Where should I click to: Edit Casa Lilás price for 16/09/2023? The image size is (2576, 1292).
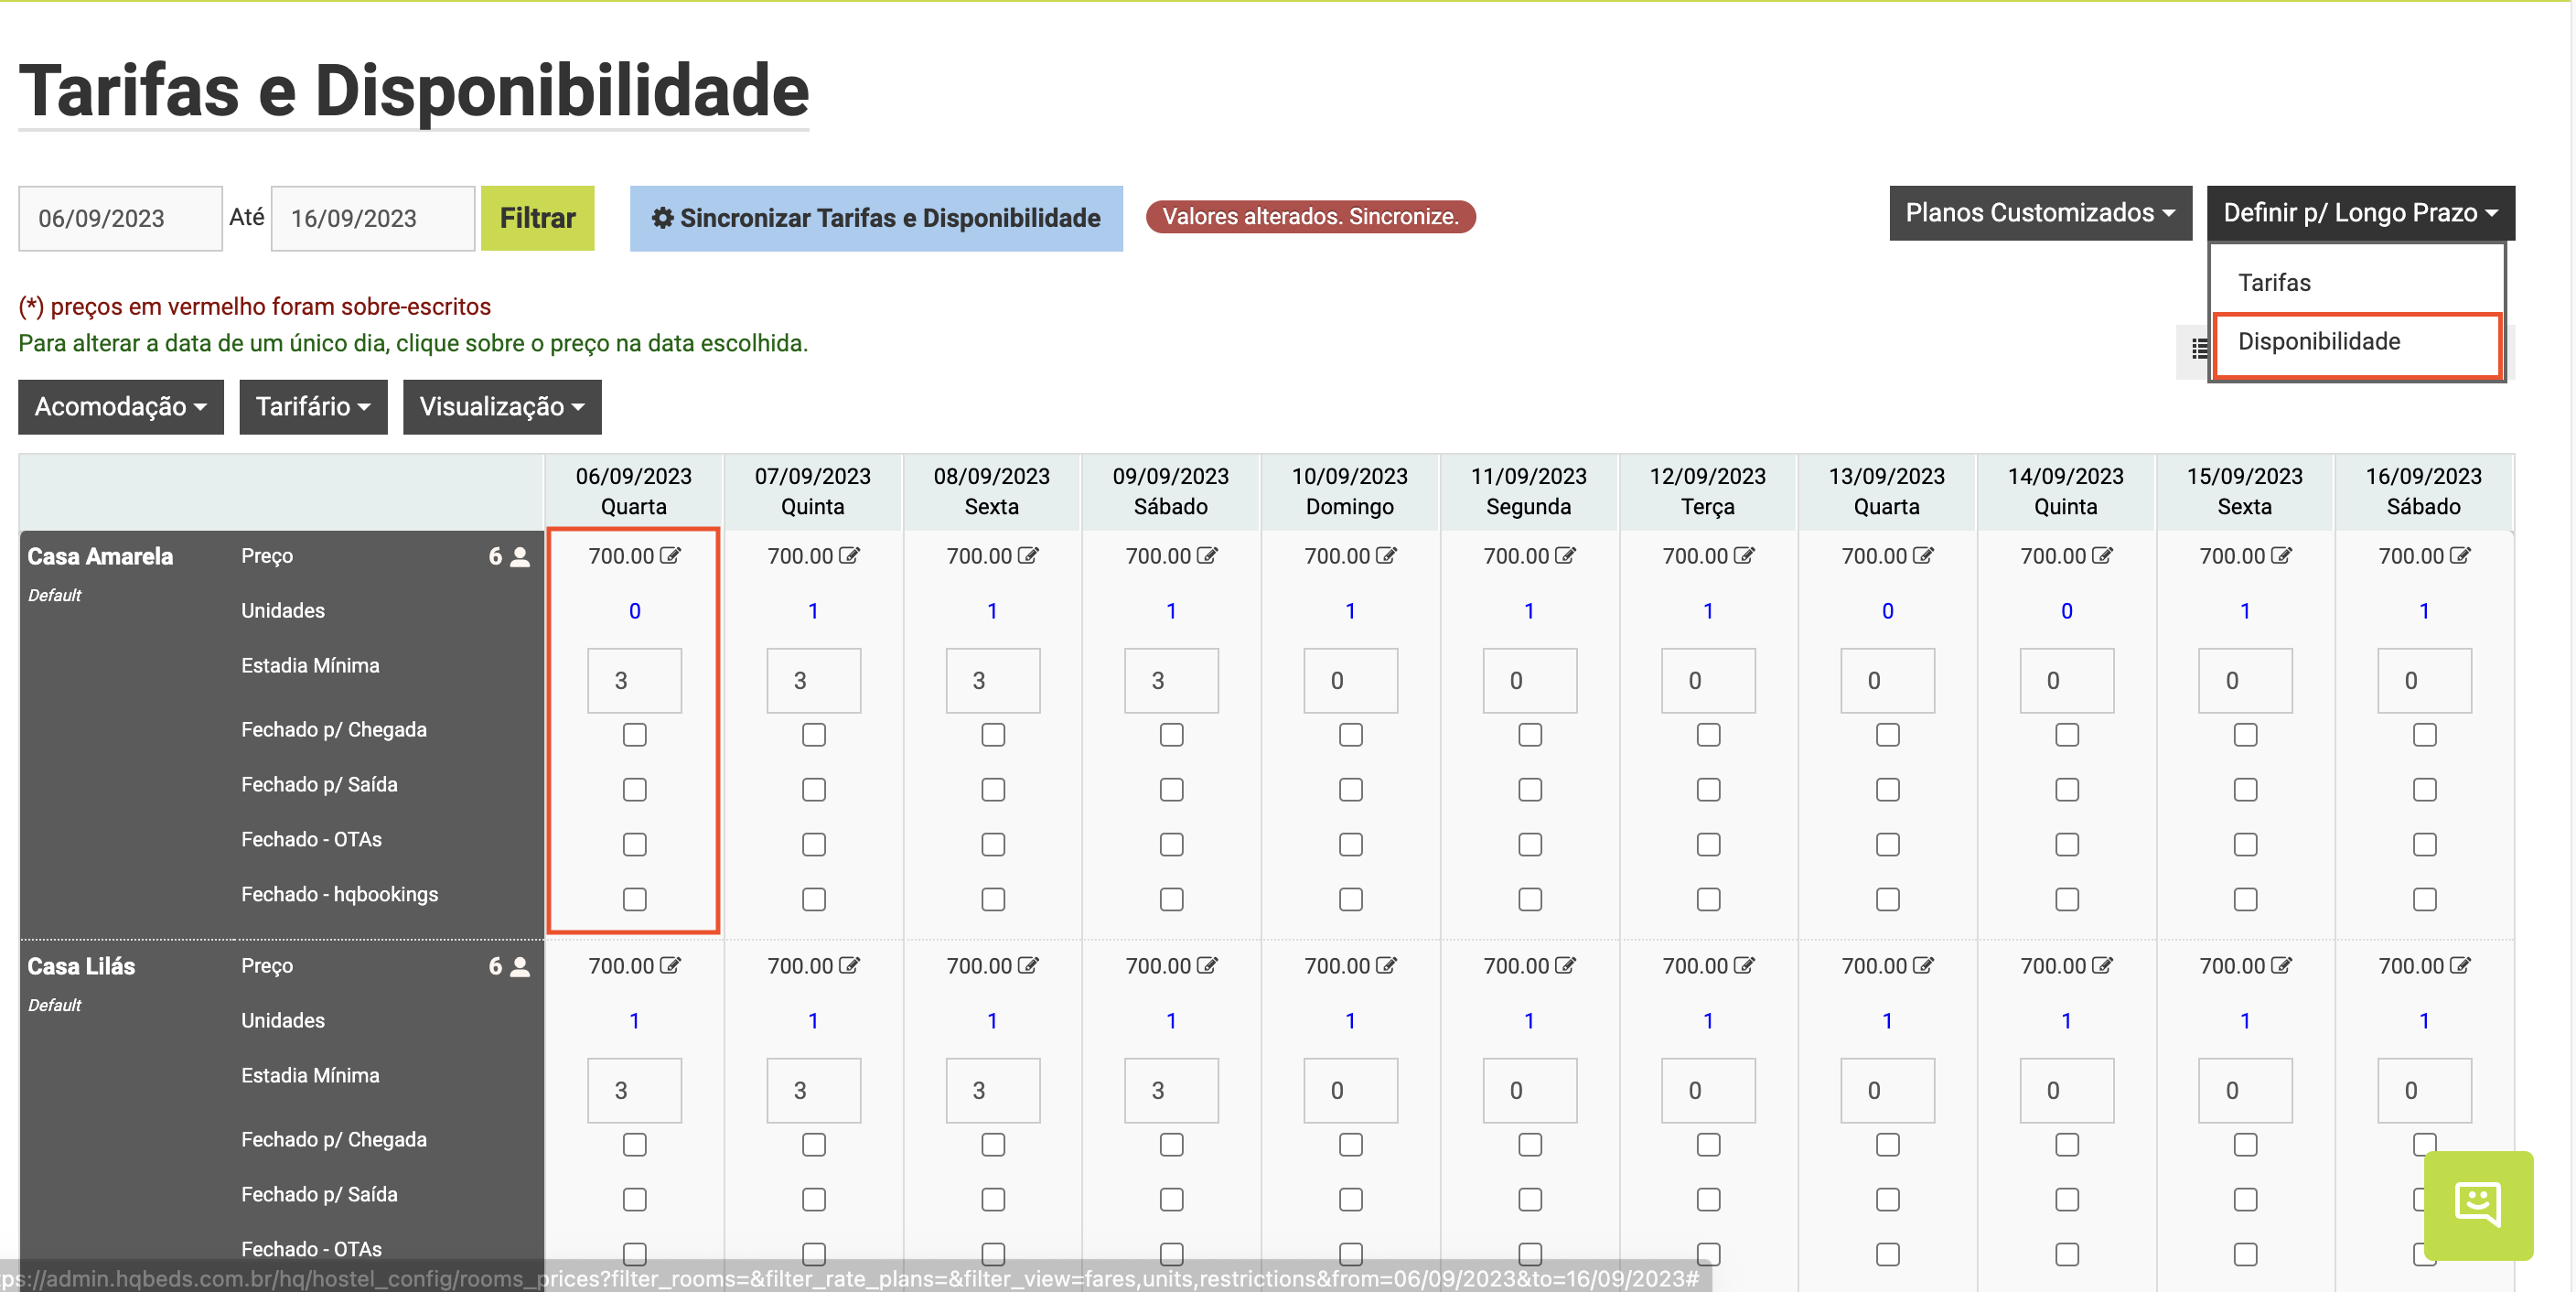pyautogui.click(x=2460, y=965)
